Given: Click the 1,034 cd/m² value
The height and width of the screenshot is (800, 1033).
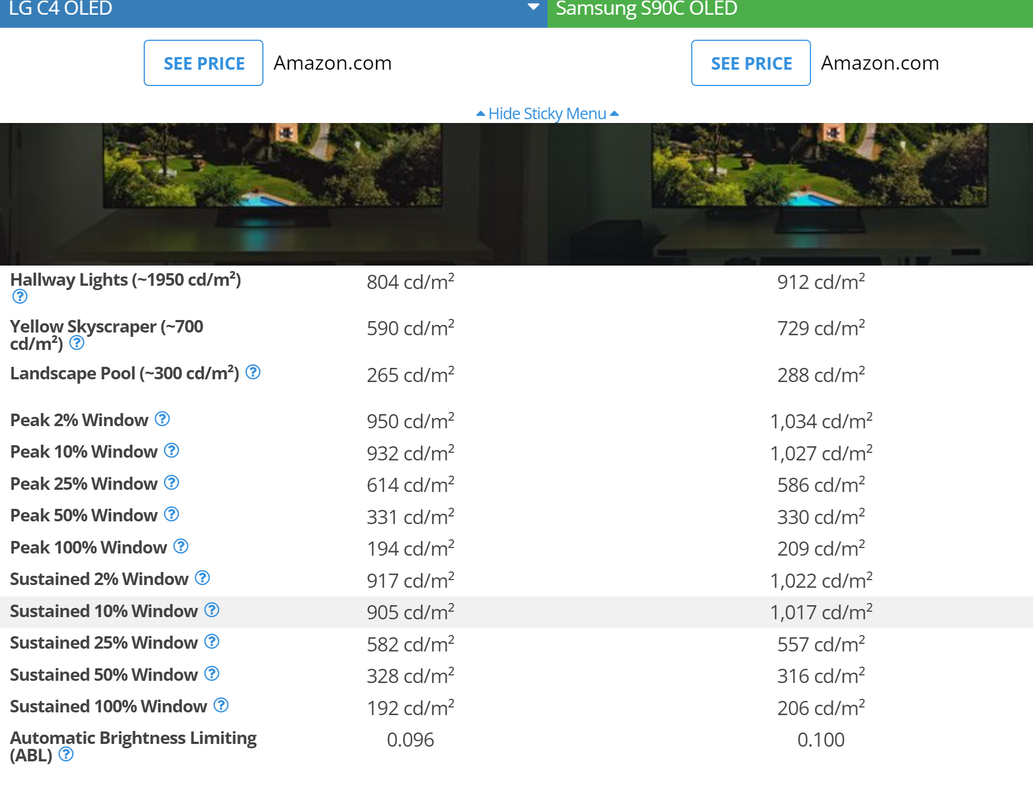Looking at the screenshot, I should click(821, 421).
